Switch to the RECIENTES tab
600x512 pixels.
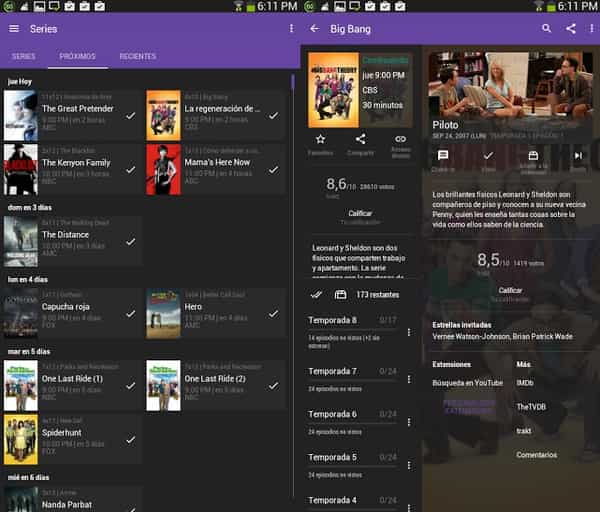137,57
